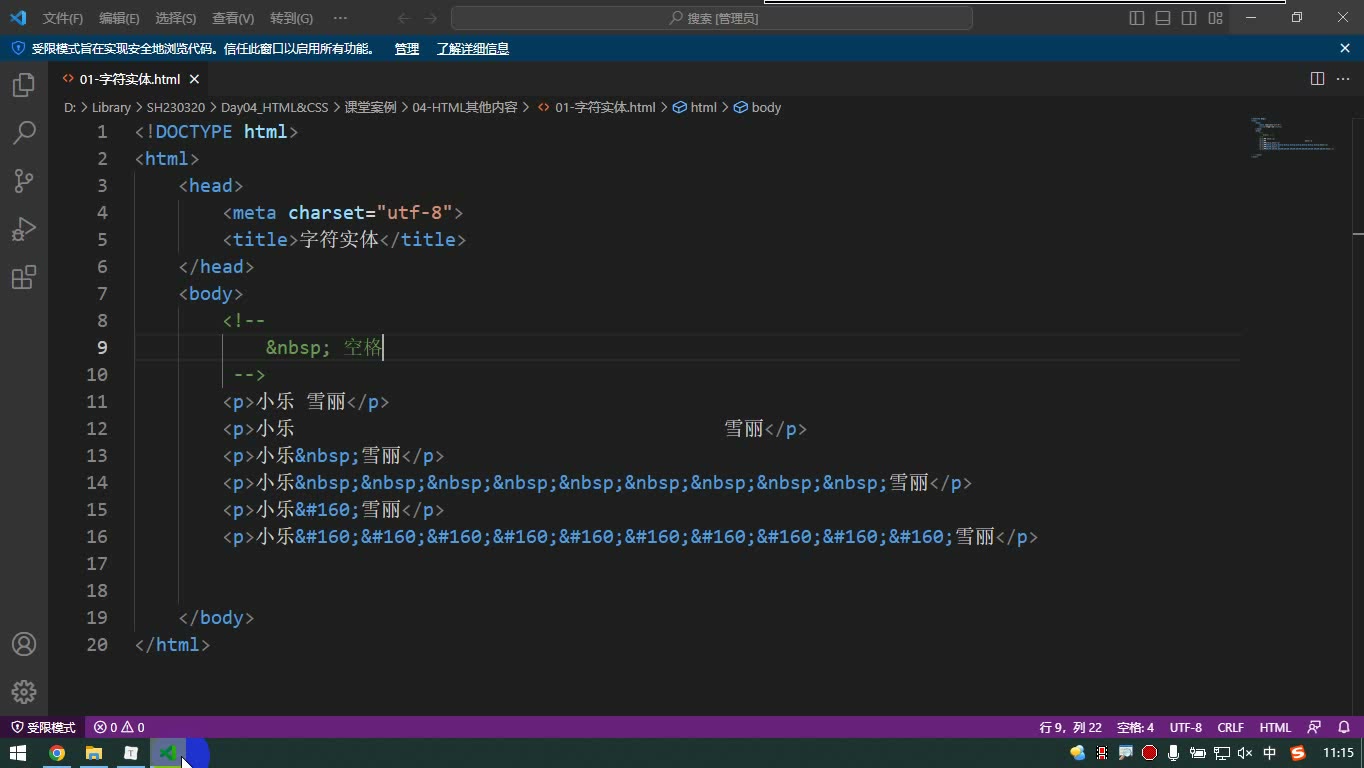Split the editor to the right
The height and width of the screenshot is (768, 1364).
pyautogui.click(x=1317, y=79)
